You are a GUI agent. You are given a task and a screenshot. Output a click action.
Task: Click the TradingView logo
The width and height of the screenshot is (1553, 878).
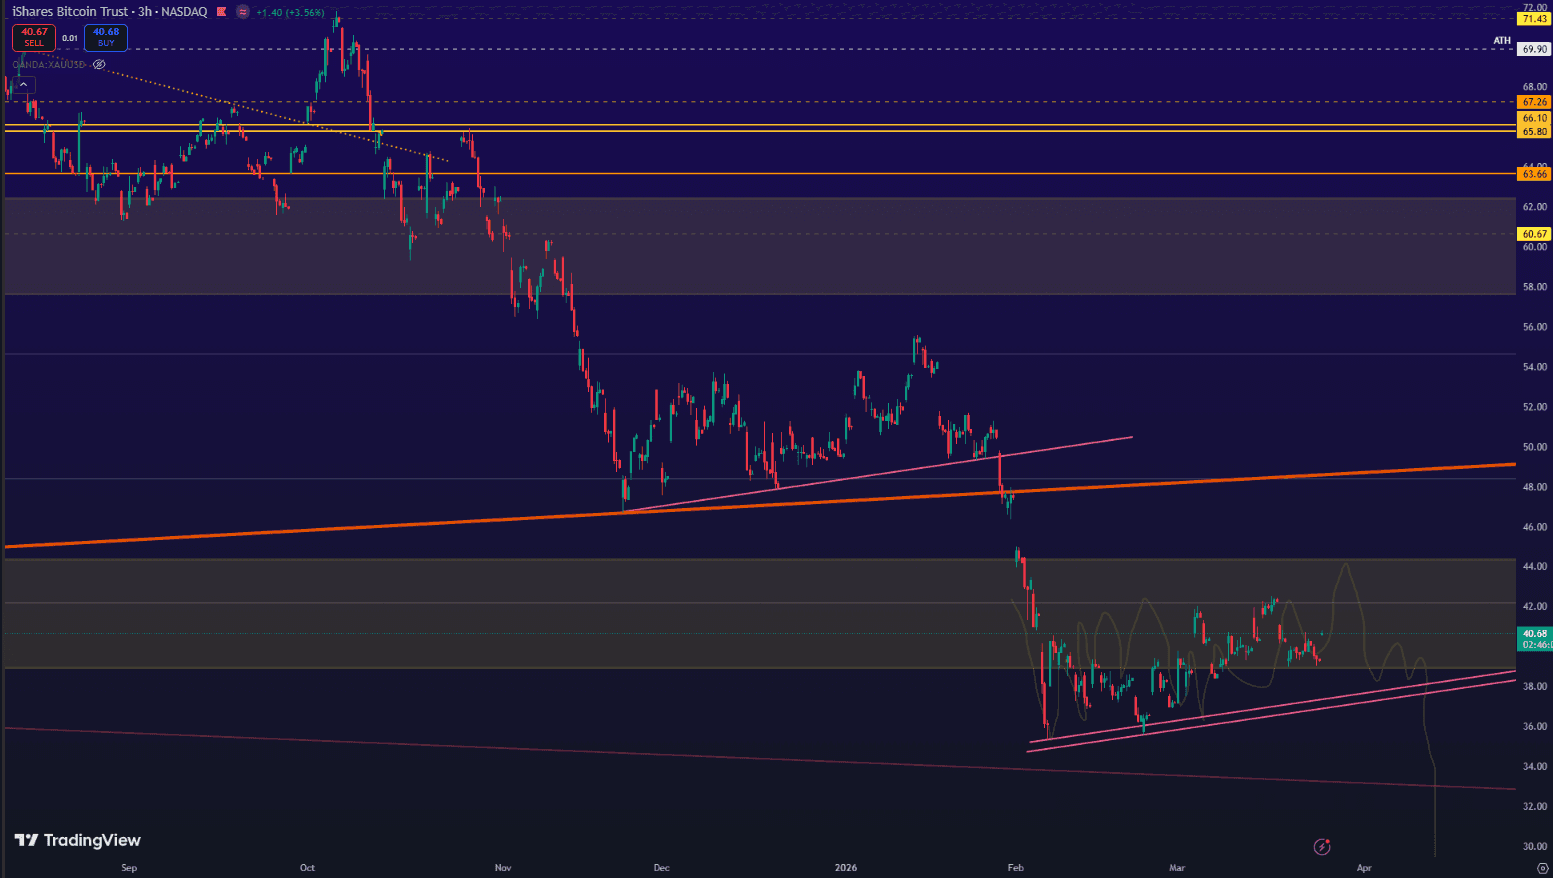[x=78, y=840]
